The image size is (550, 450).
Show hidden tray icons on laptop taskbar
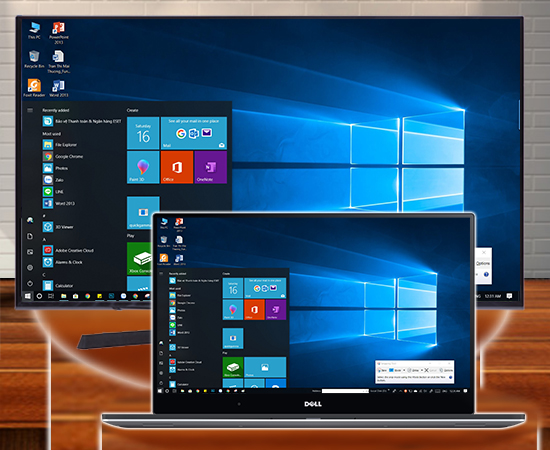point(400,391)
